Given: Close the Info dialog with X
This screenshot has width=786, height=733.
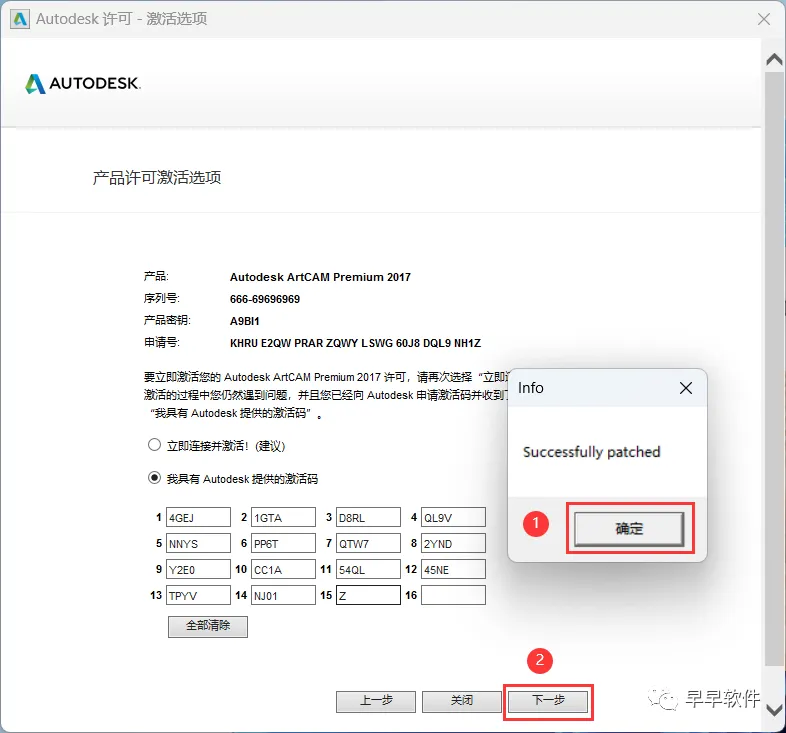Looking at the screenshot, I should pyautogui.click(x=686, y=388).
